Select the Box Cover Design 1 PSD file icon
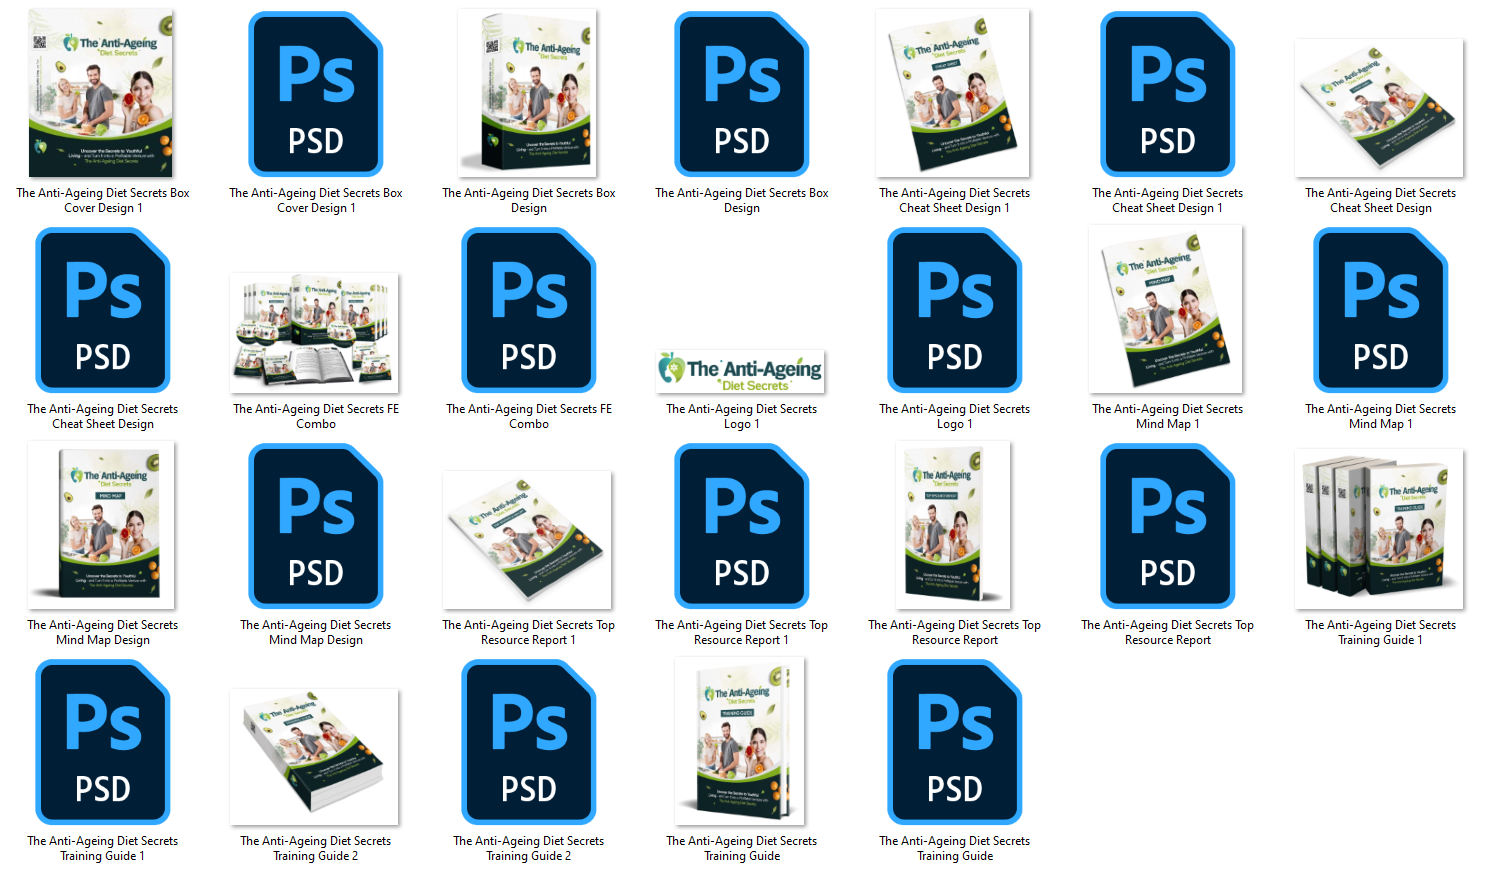The height and width of the screenshot is (881, 1485). [316, 94]
